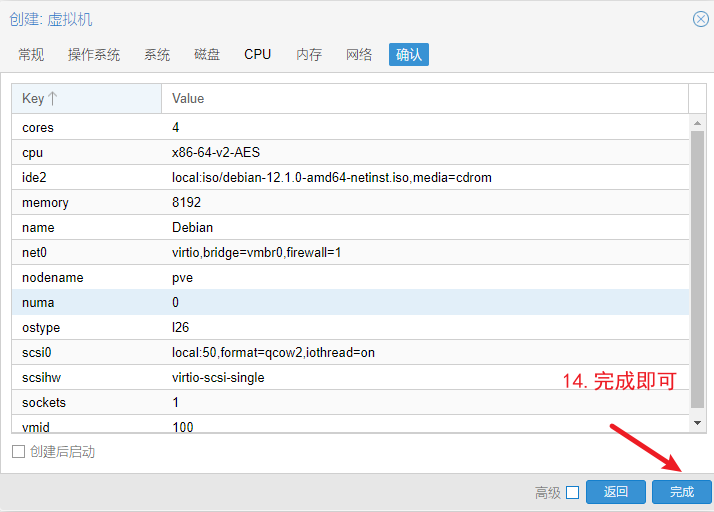714x512 pixels.
Task: Select the numa row in table
Action: point(350,302)
